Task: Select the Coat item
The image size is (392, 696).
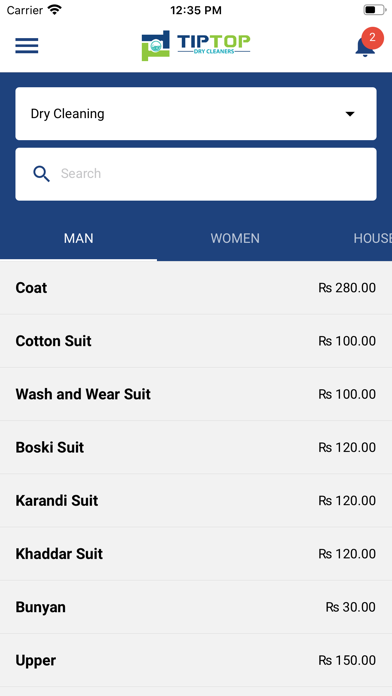Action: tap(196, 288)
